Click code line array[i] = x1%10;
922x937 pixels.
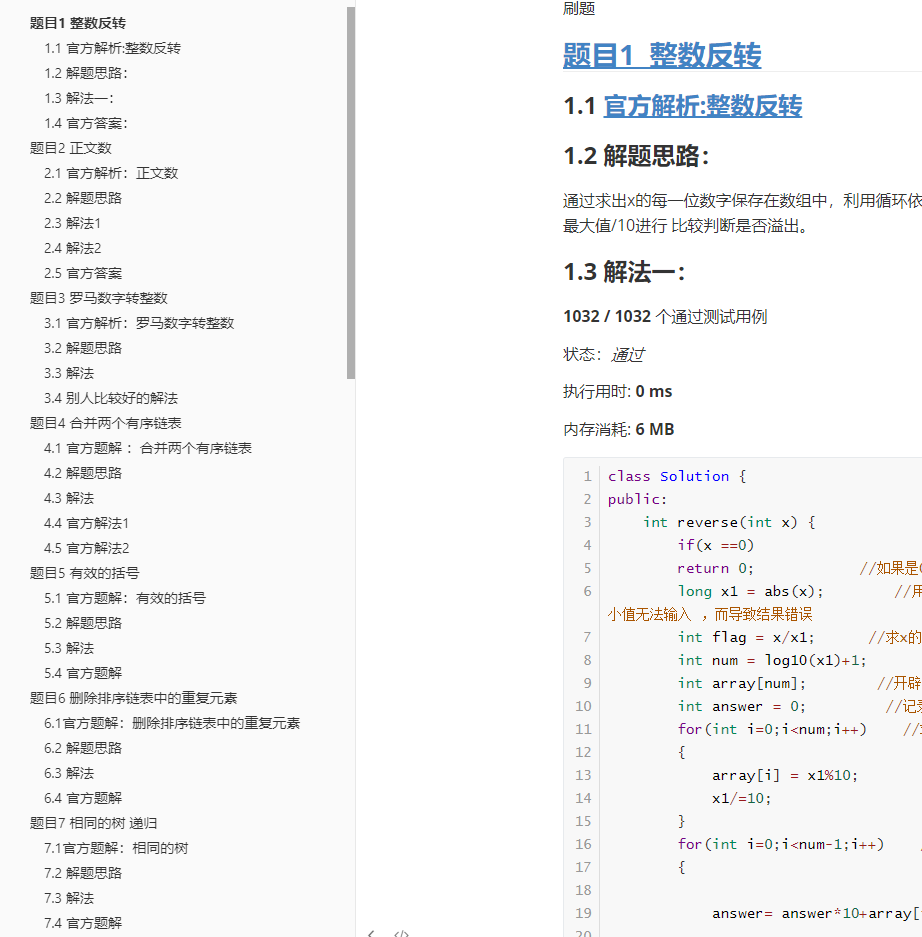click(785, 776)
